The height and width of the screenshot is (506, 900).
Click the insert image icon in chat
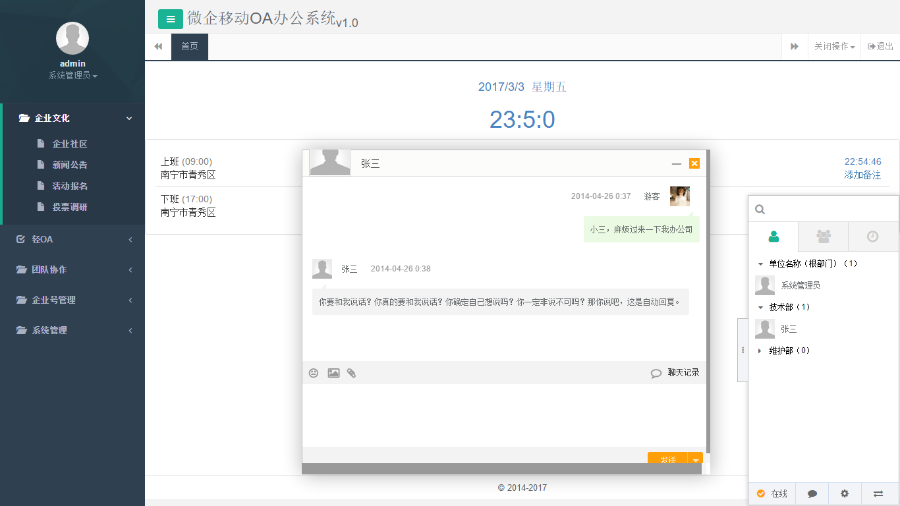[333, 373]
